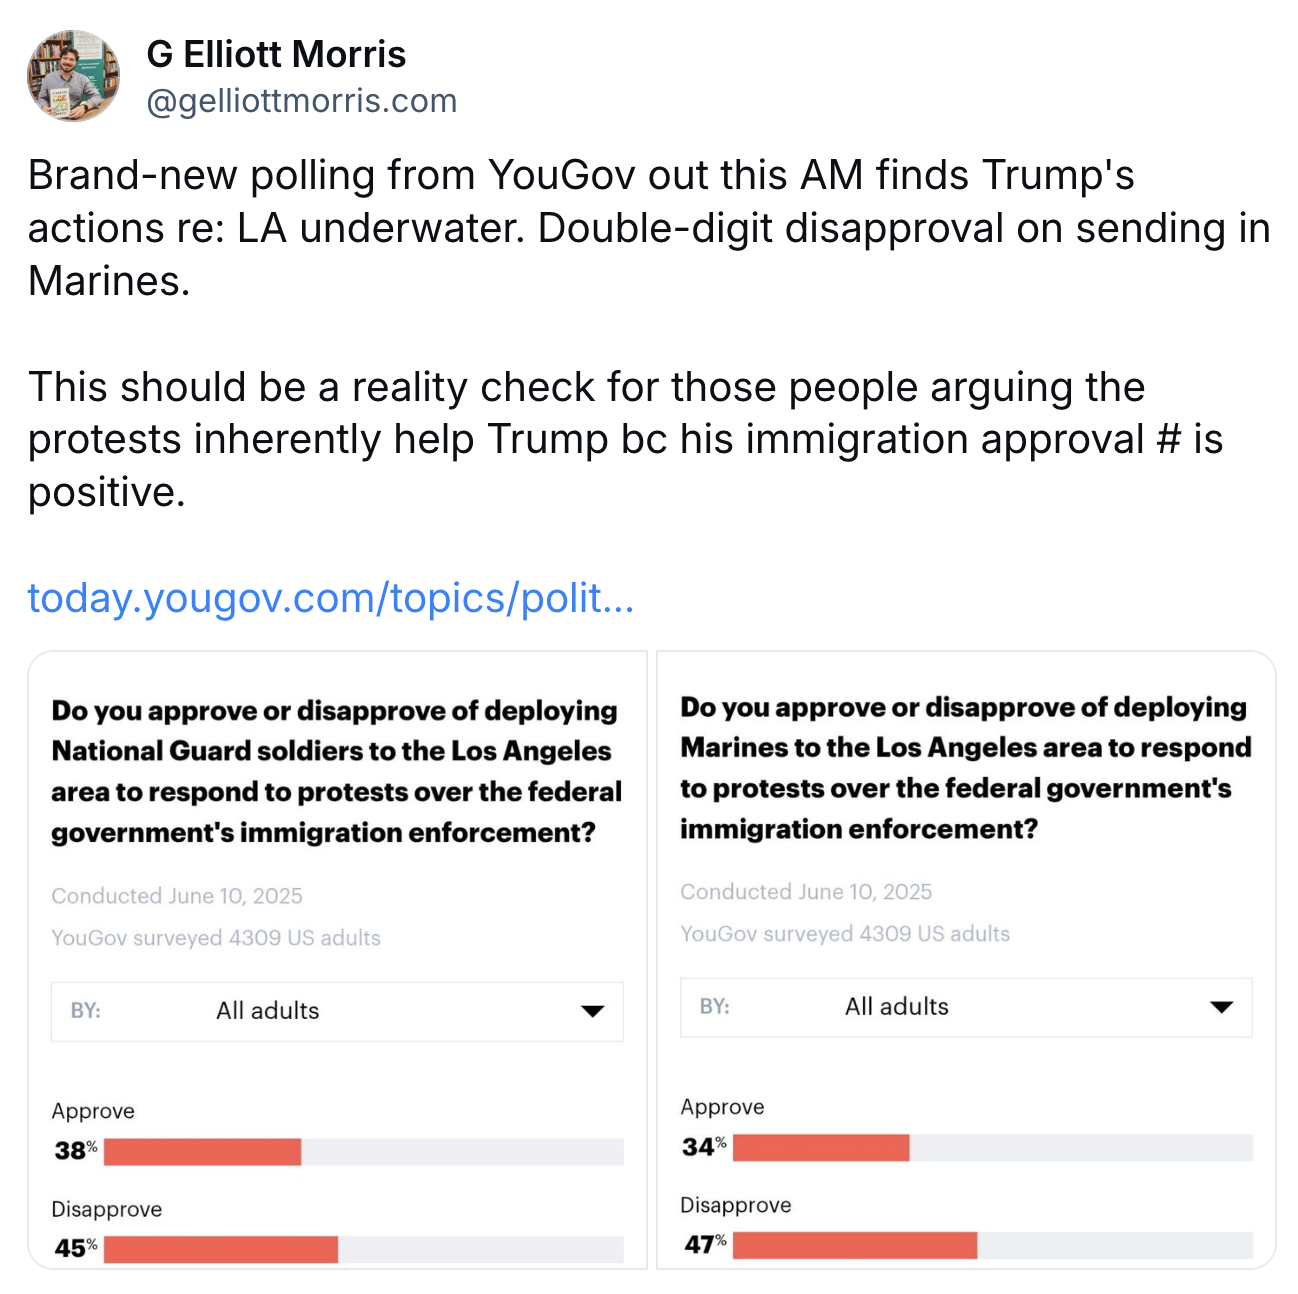The height and width of the screenshot is (1294, 1298).
Task: Open G Elliott Morris profile avatar
Action: [x=74, y=76]
